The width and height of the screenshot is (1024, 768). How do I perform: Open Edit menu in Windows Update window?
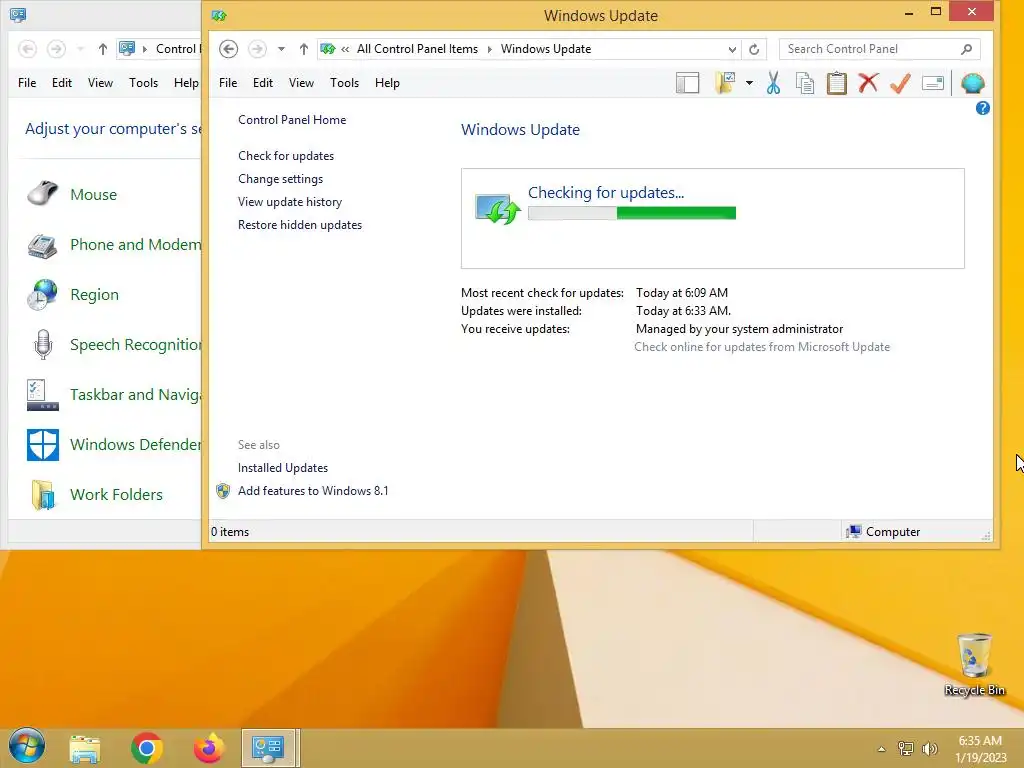263,83
